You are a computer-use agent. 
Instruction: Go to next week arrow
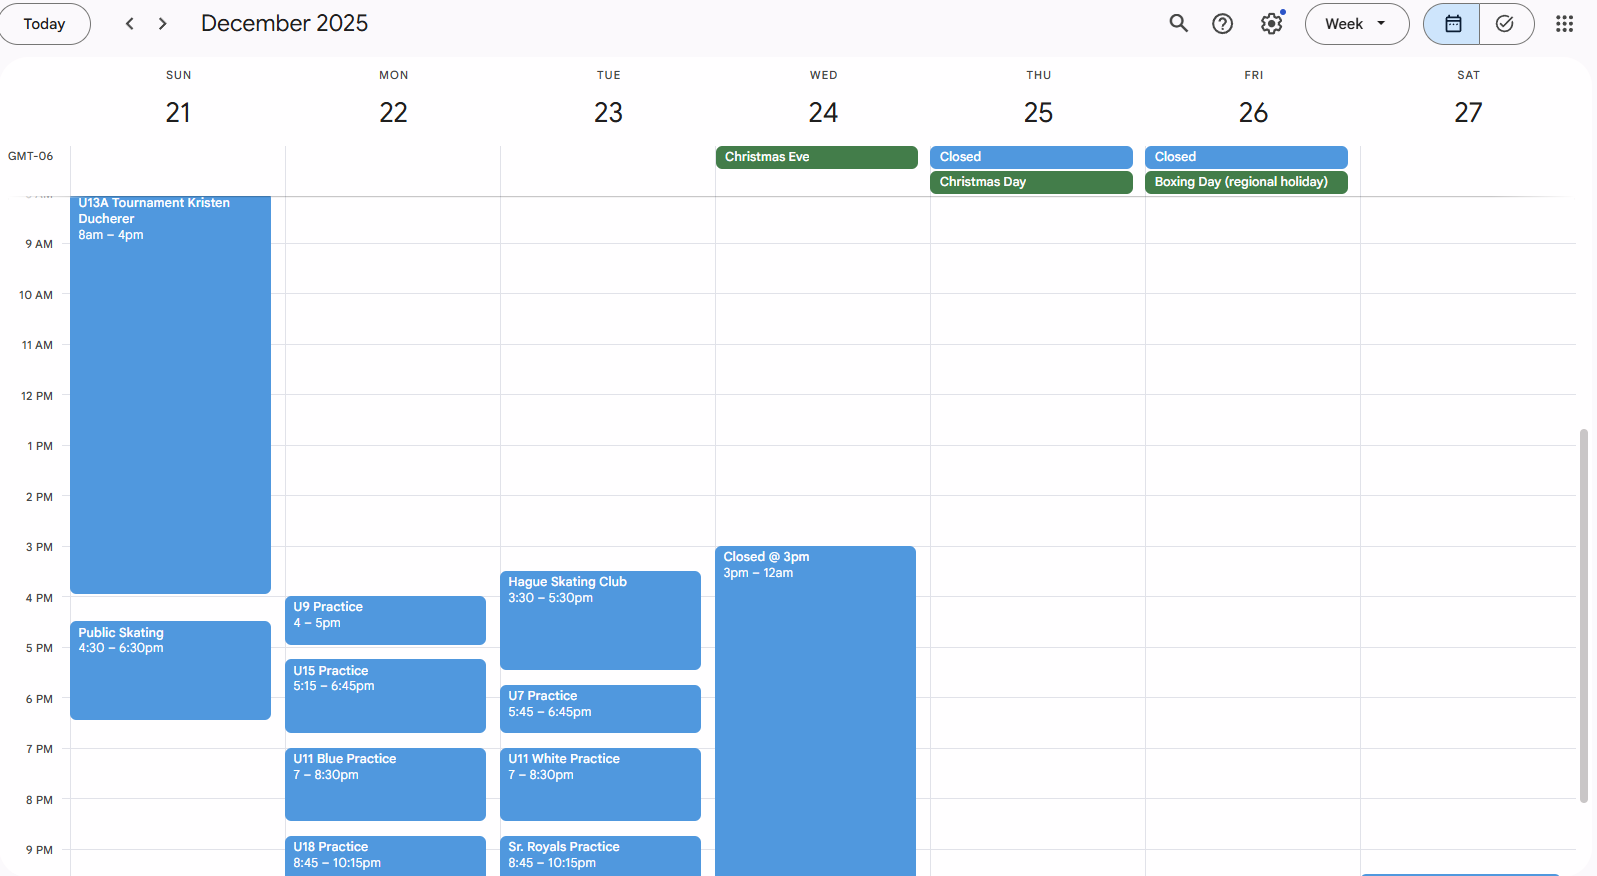coord(163,24)
